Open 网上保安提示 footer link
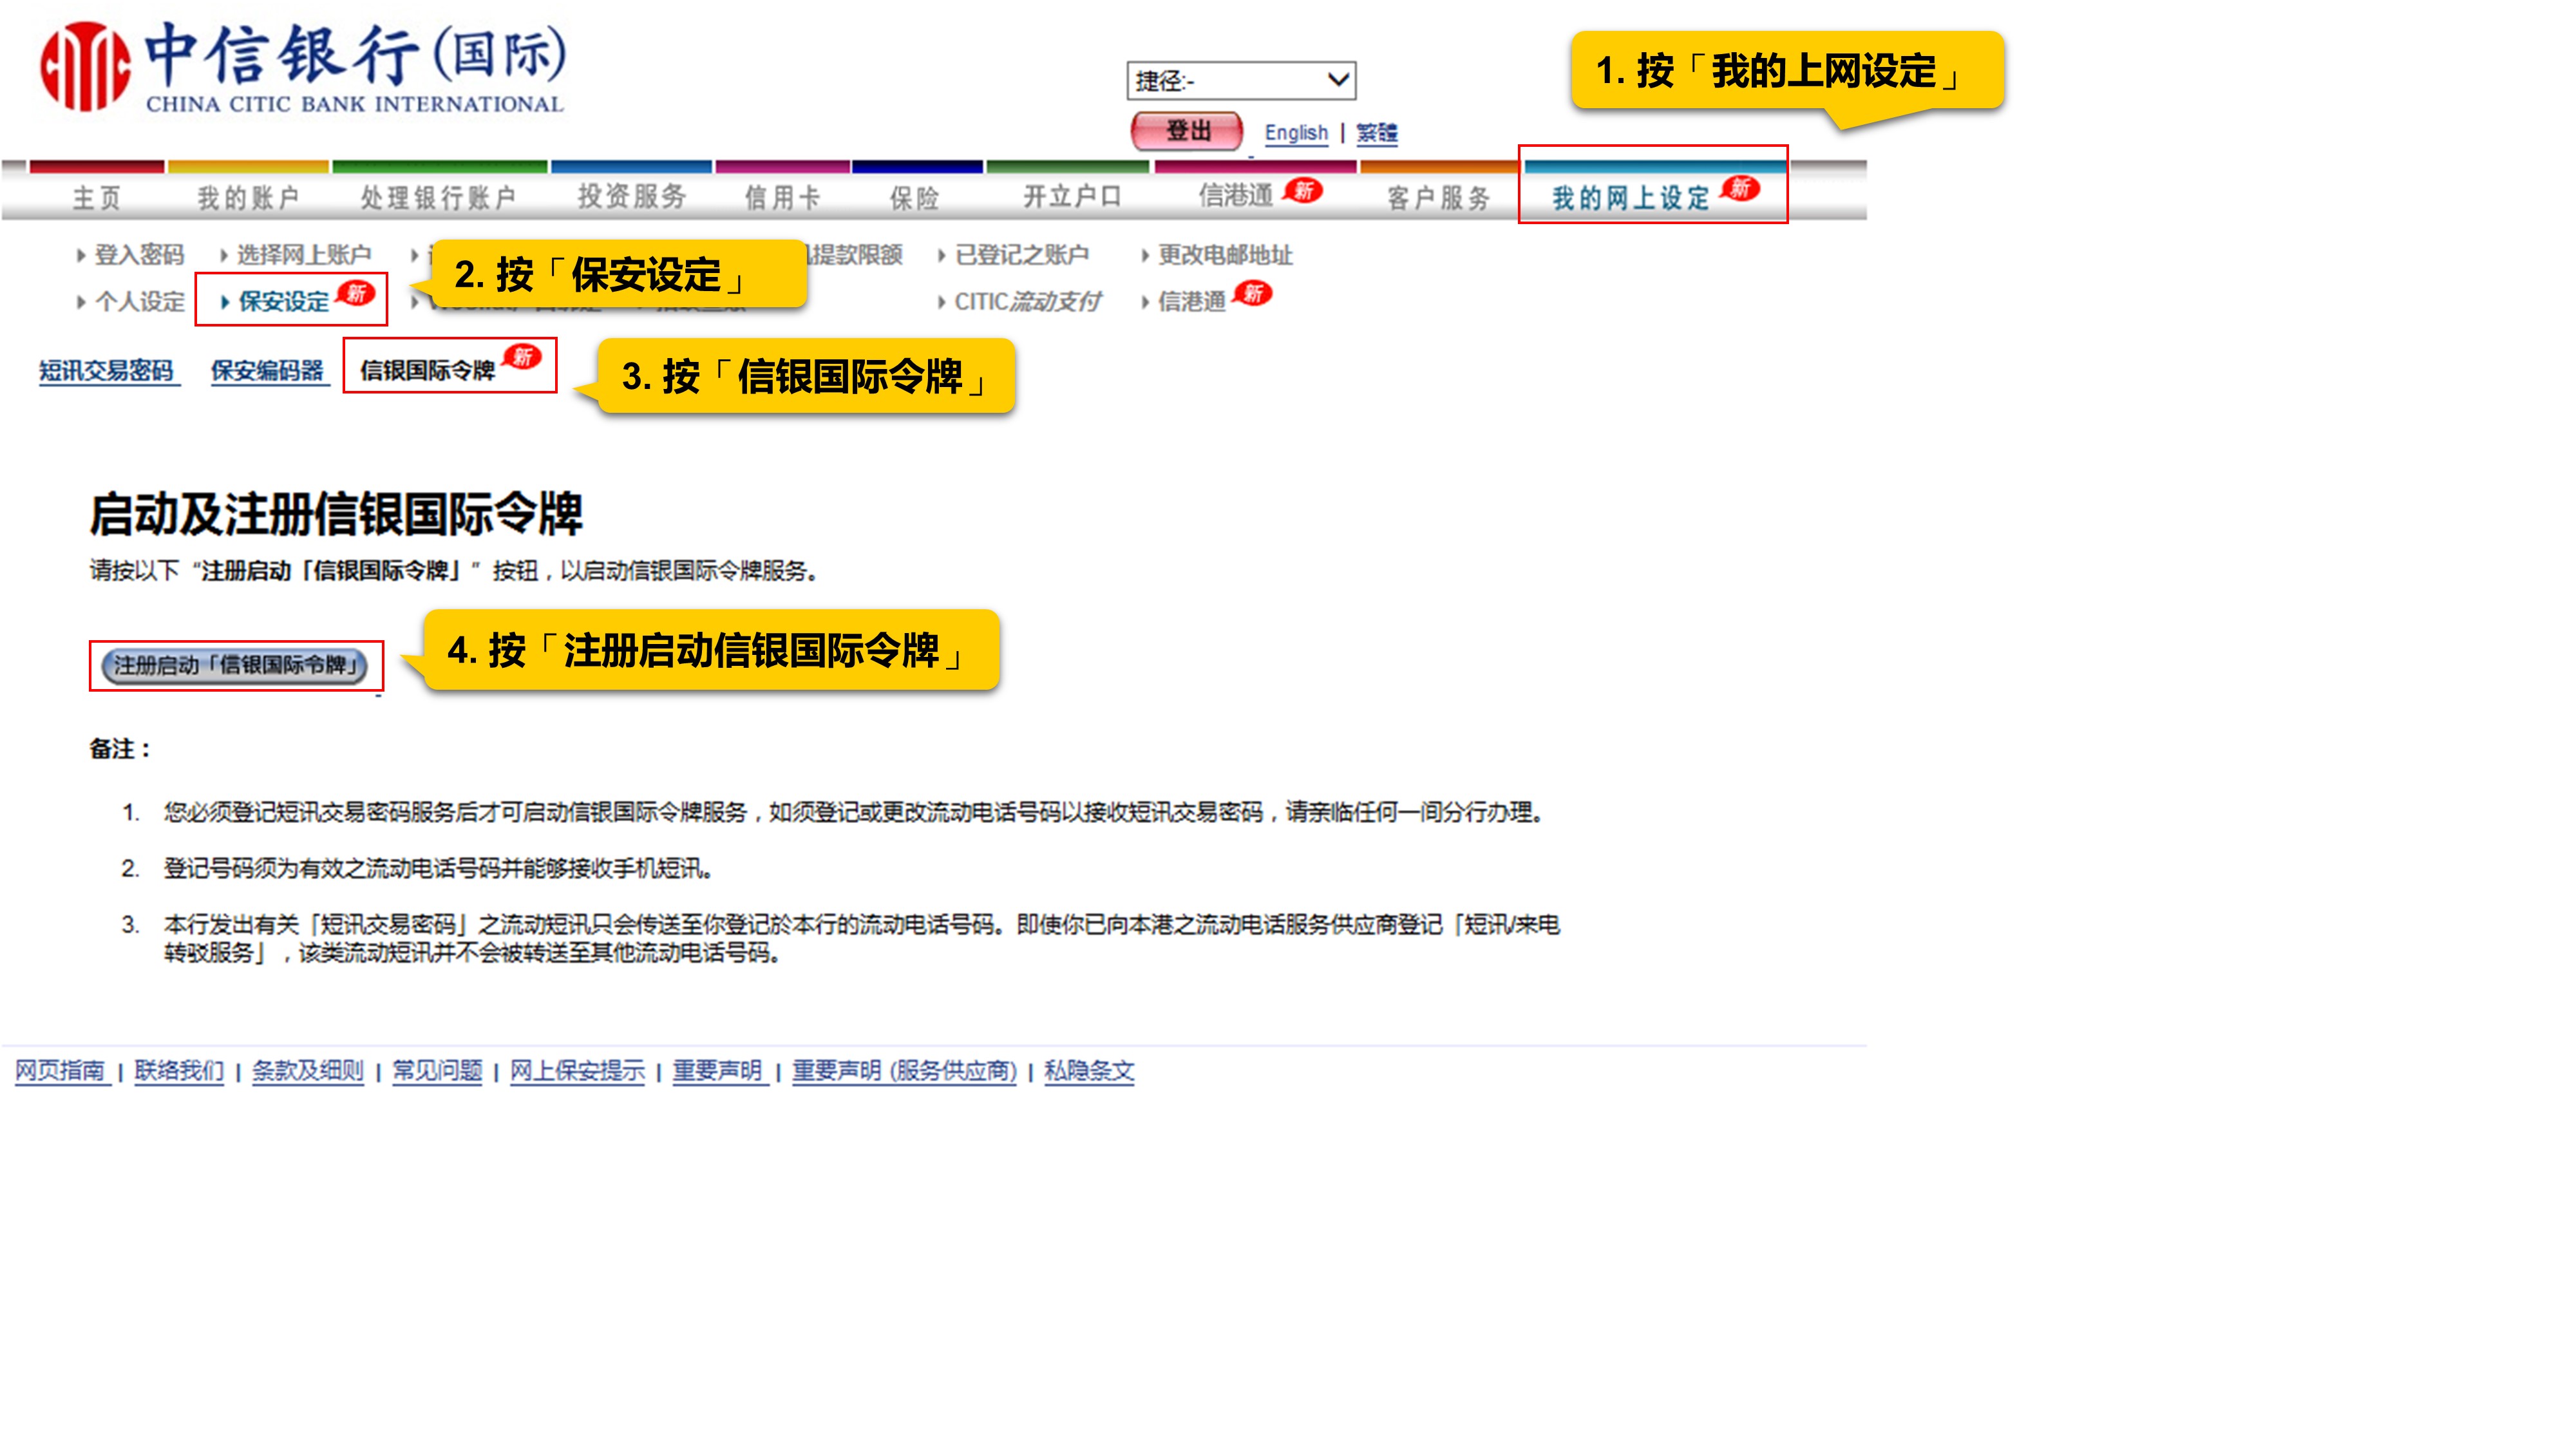The image size is (2576, 1449). coord(577,1071)
